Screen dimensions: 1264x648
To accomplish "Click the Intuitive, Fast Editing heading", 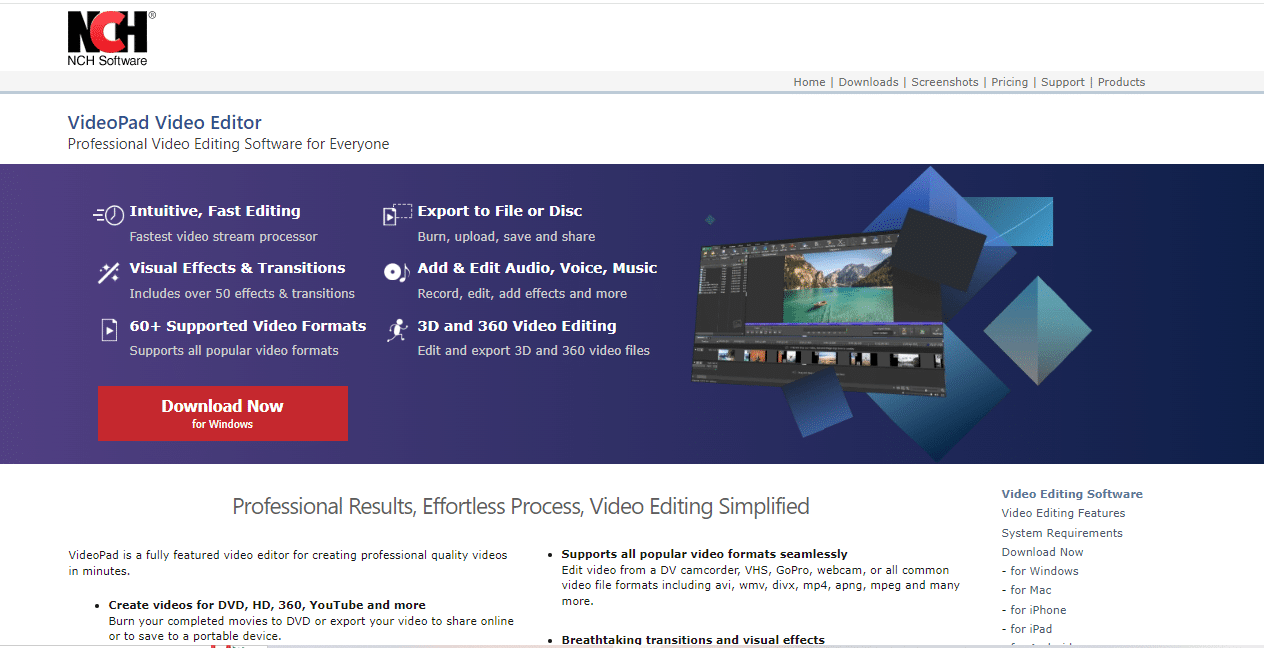I will pos(215,211).
